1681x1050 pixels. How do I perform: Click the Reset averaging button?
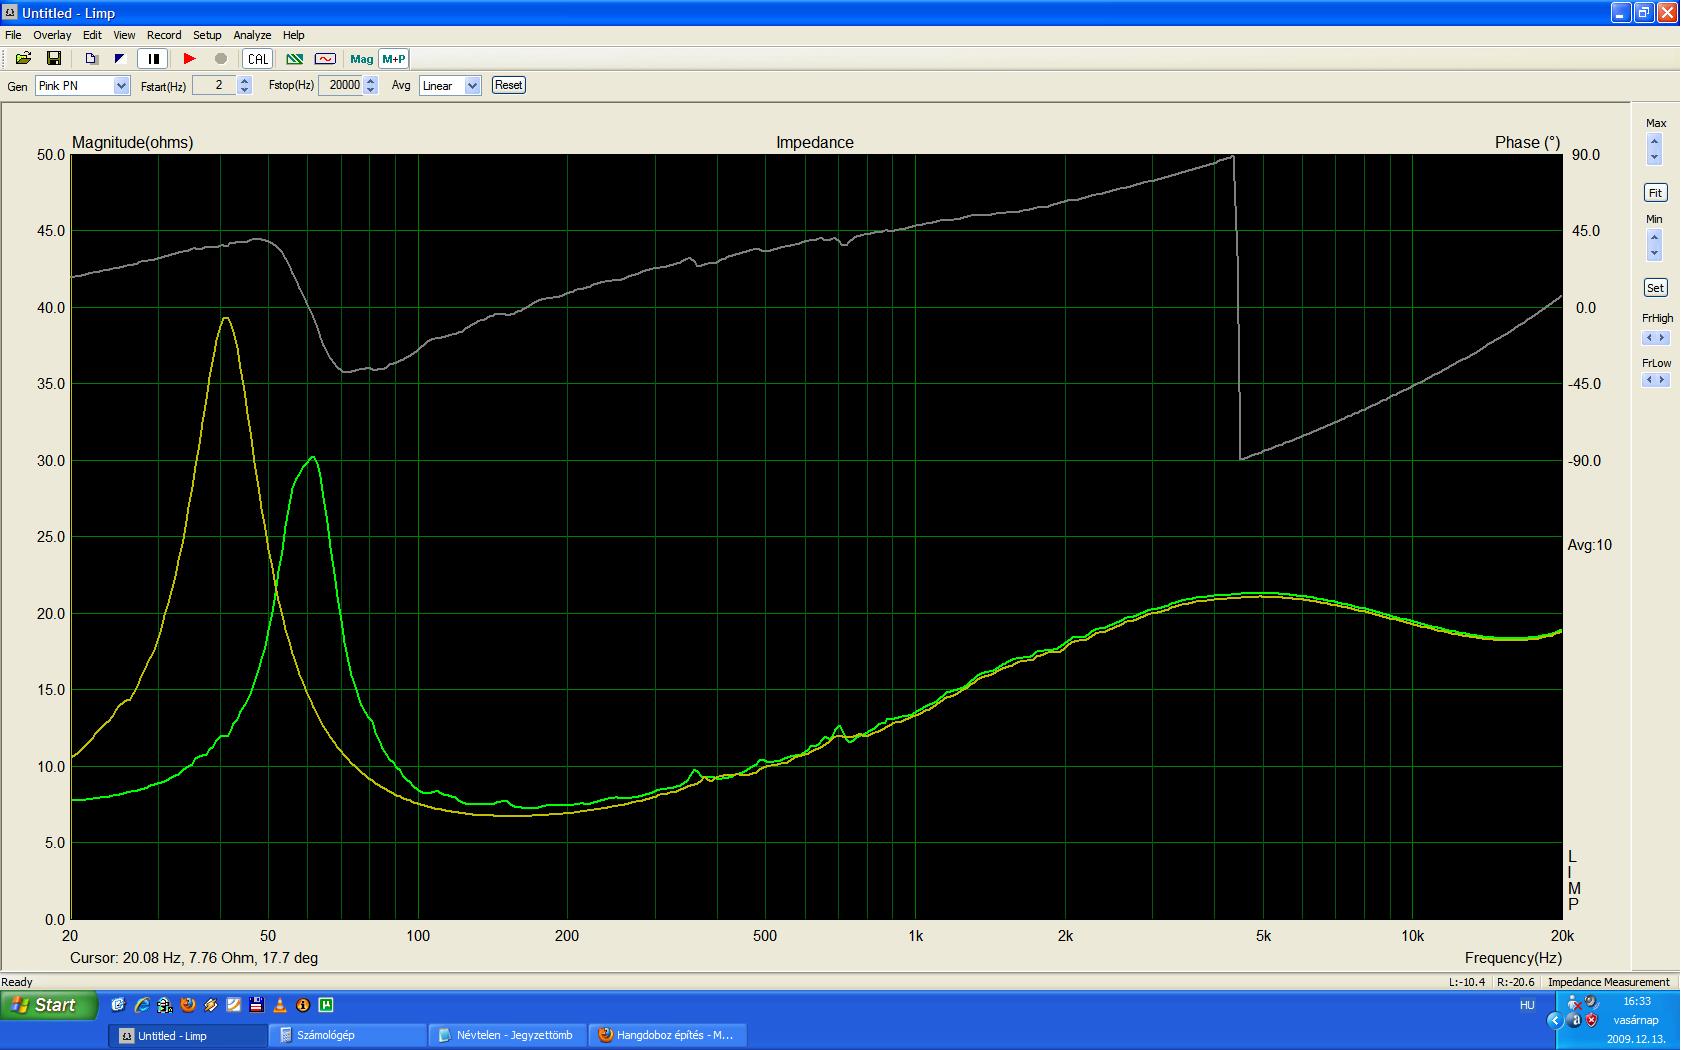[x=508, y=85]
